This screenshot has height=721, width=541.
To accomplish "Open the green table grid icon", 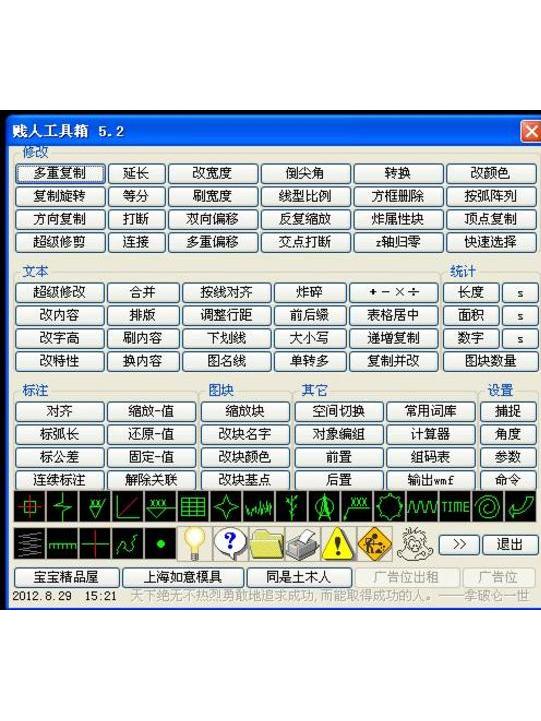I will [x=193, y=506].
